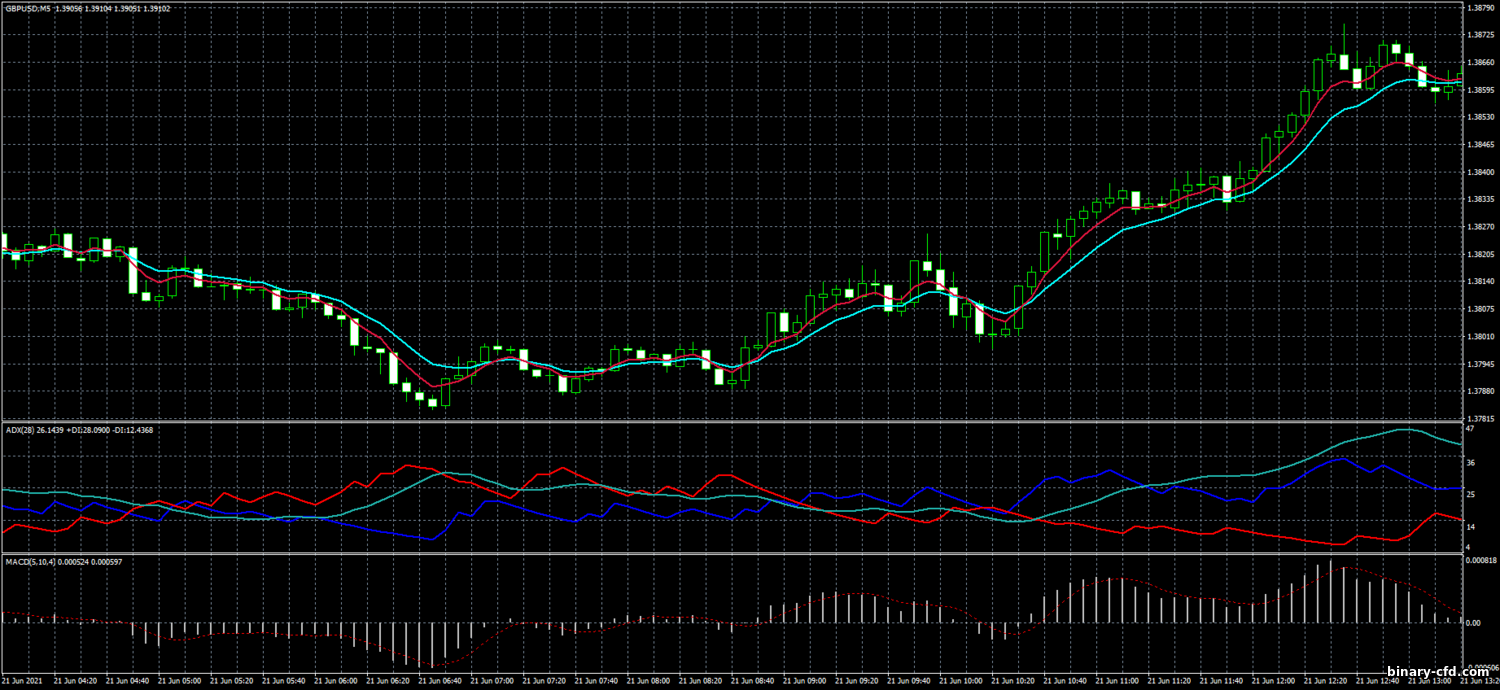Click the 1.38205 price axis label

point(1479,254)
